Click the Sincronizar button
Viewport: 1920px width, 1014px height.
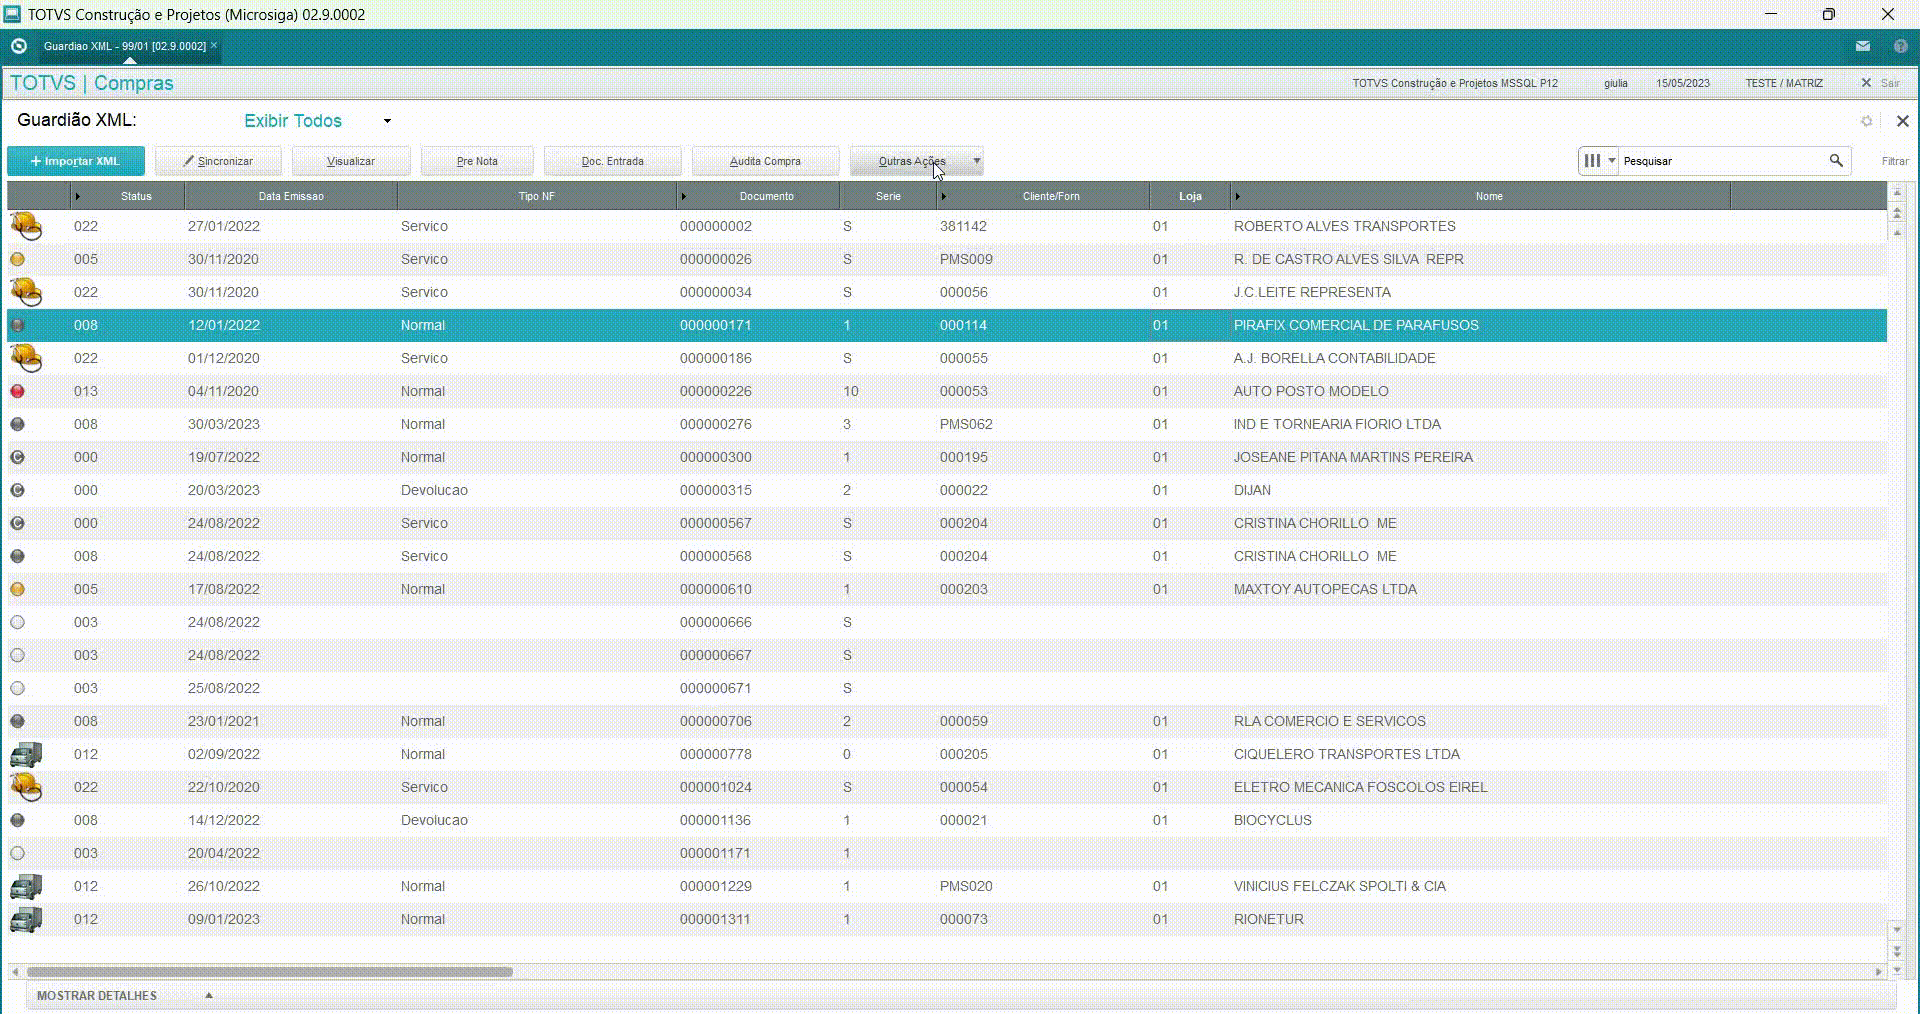click(x=218, y=161)
